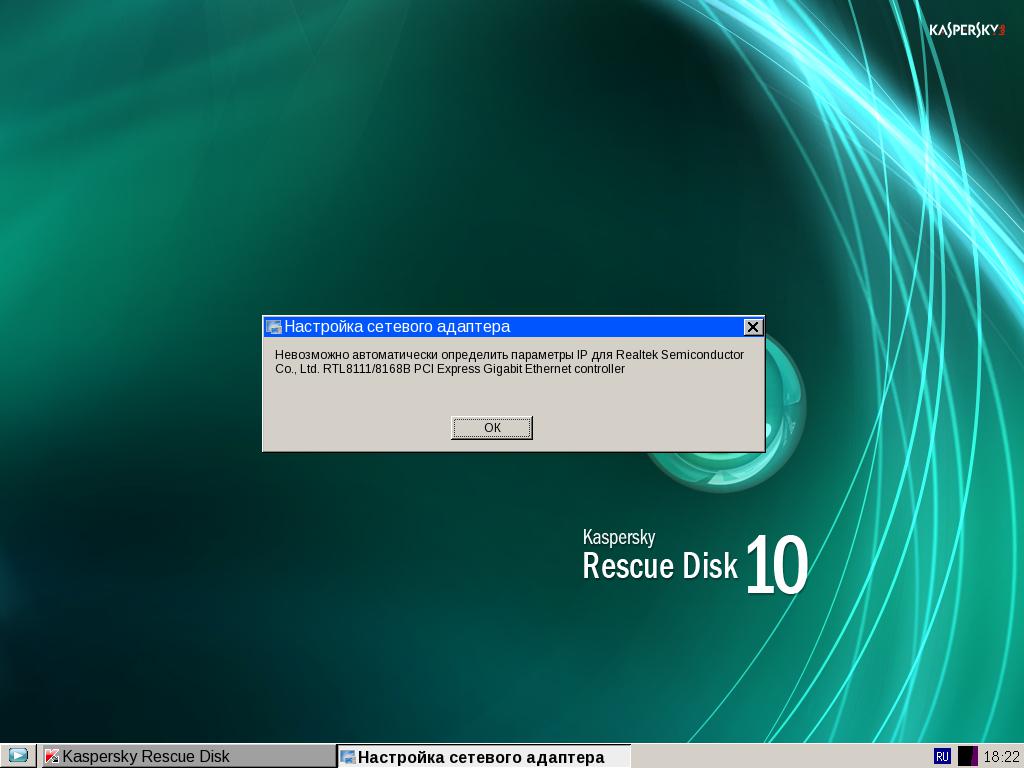Open the start menu button in taskbar
The height and width of the screenshot is (768, 1024).
pyautogui.click(x=18, y=756)
